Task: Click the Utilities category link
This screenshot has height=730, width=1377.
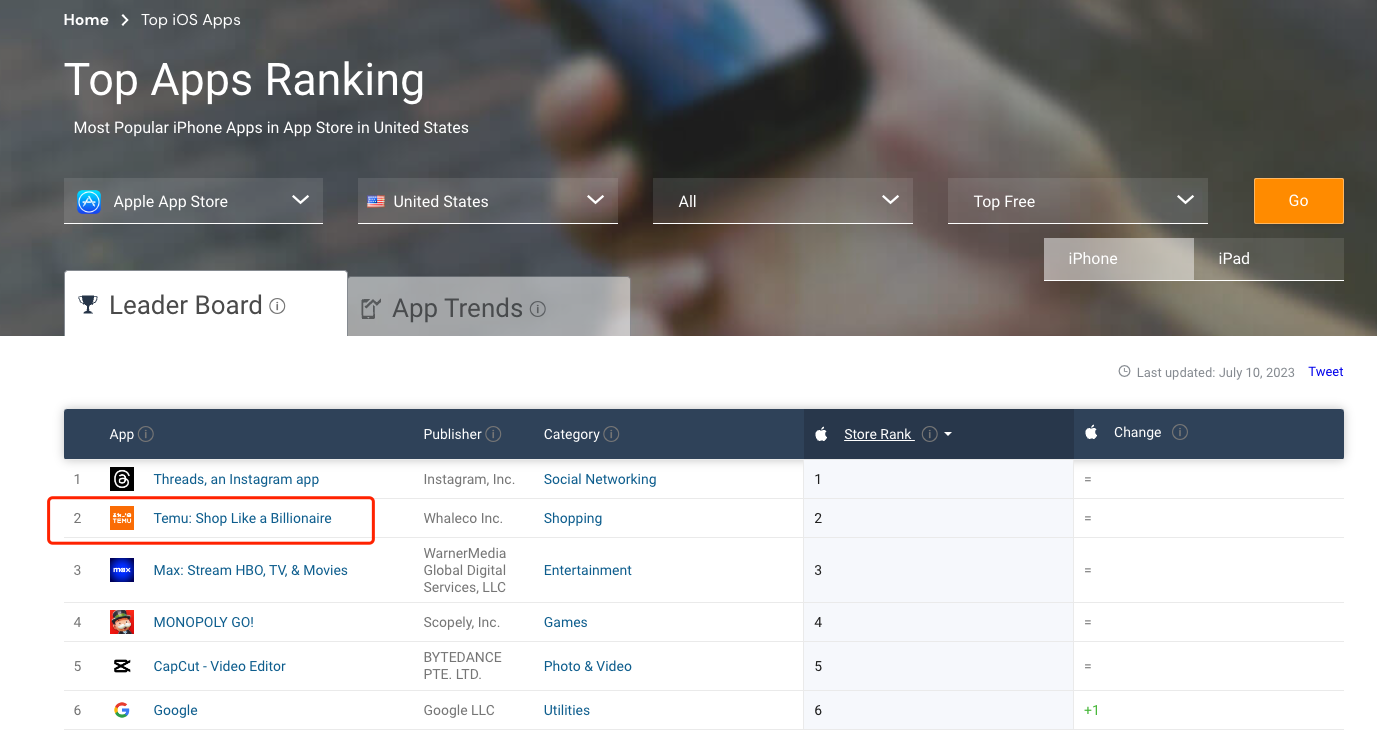Action: 567,710
